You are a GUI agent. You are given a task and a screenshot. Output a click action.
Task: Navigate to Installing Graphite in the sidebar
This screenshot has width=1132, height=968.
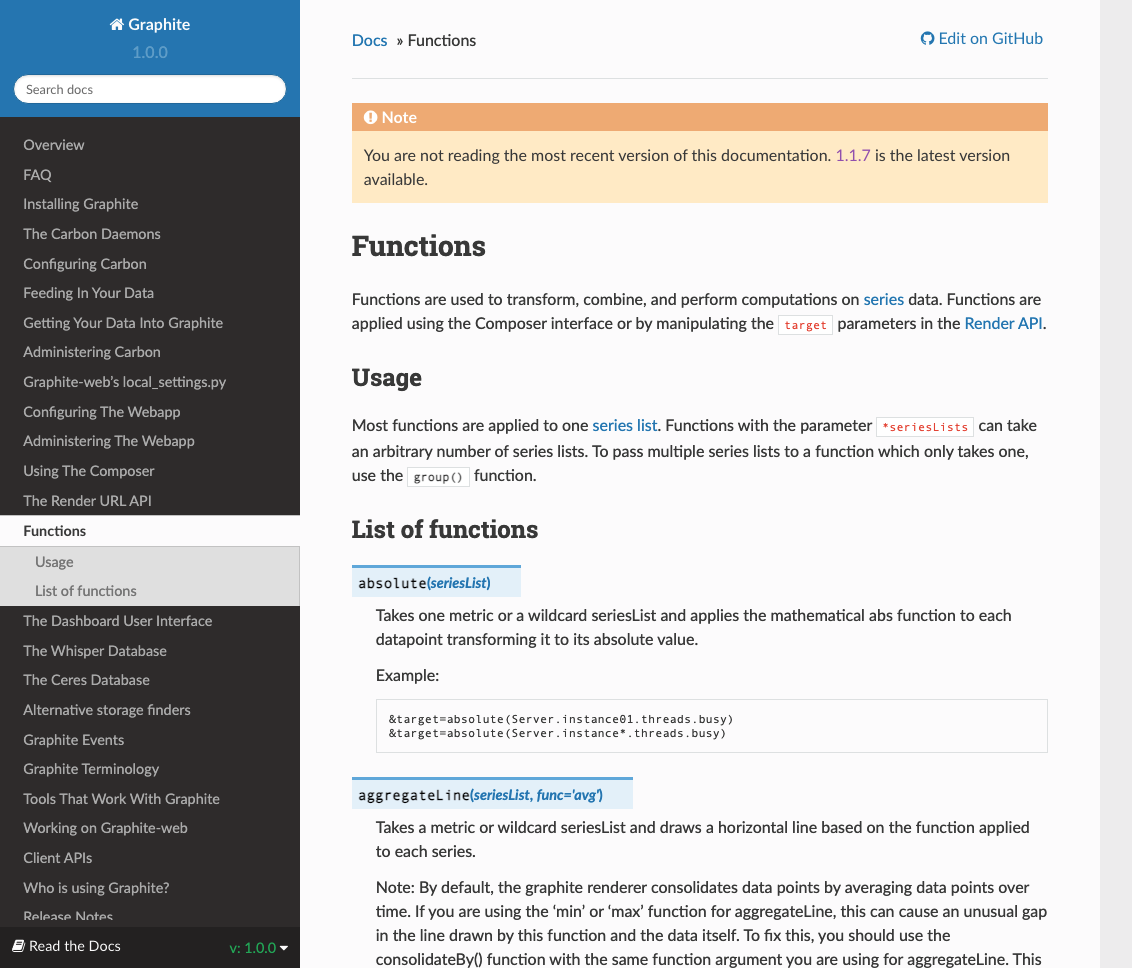click(x=80, y=204)
